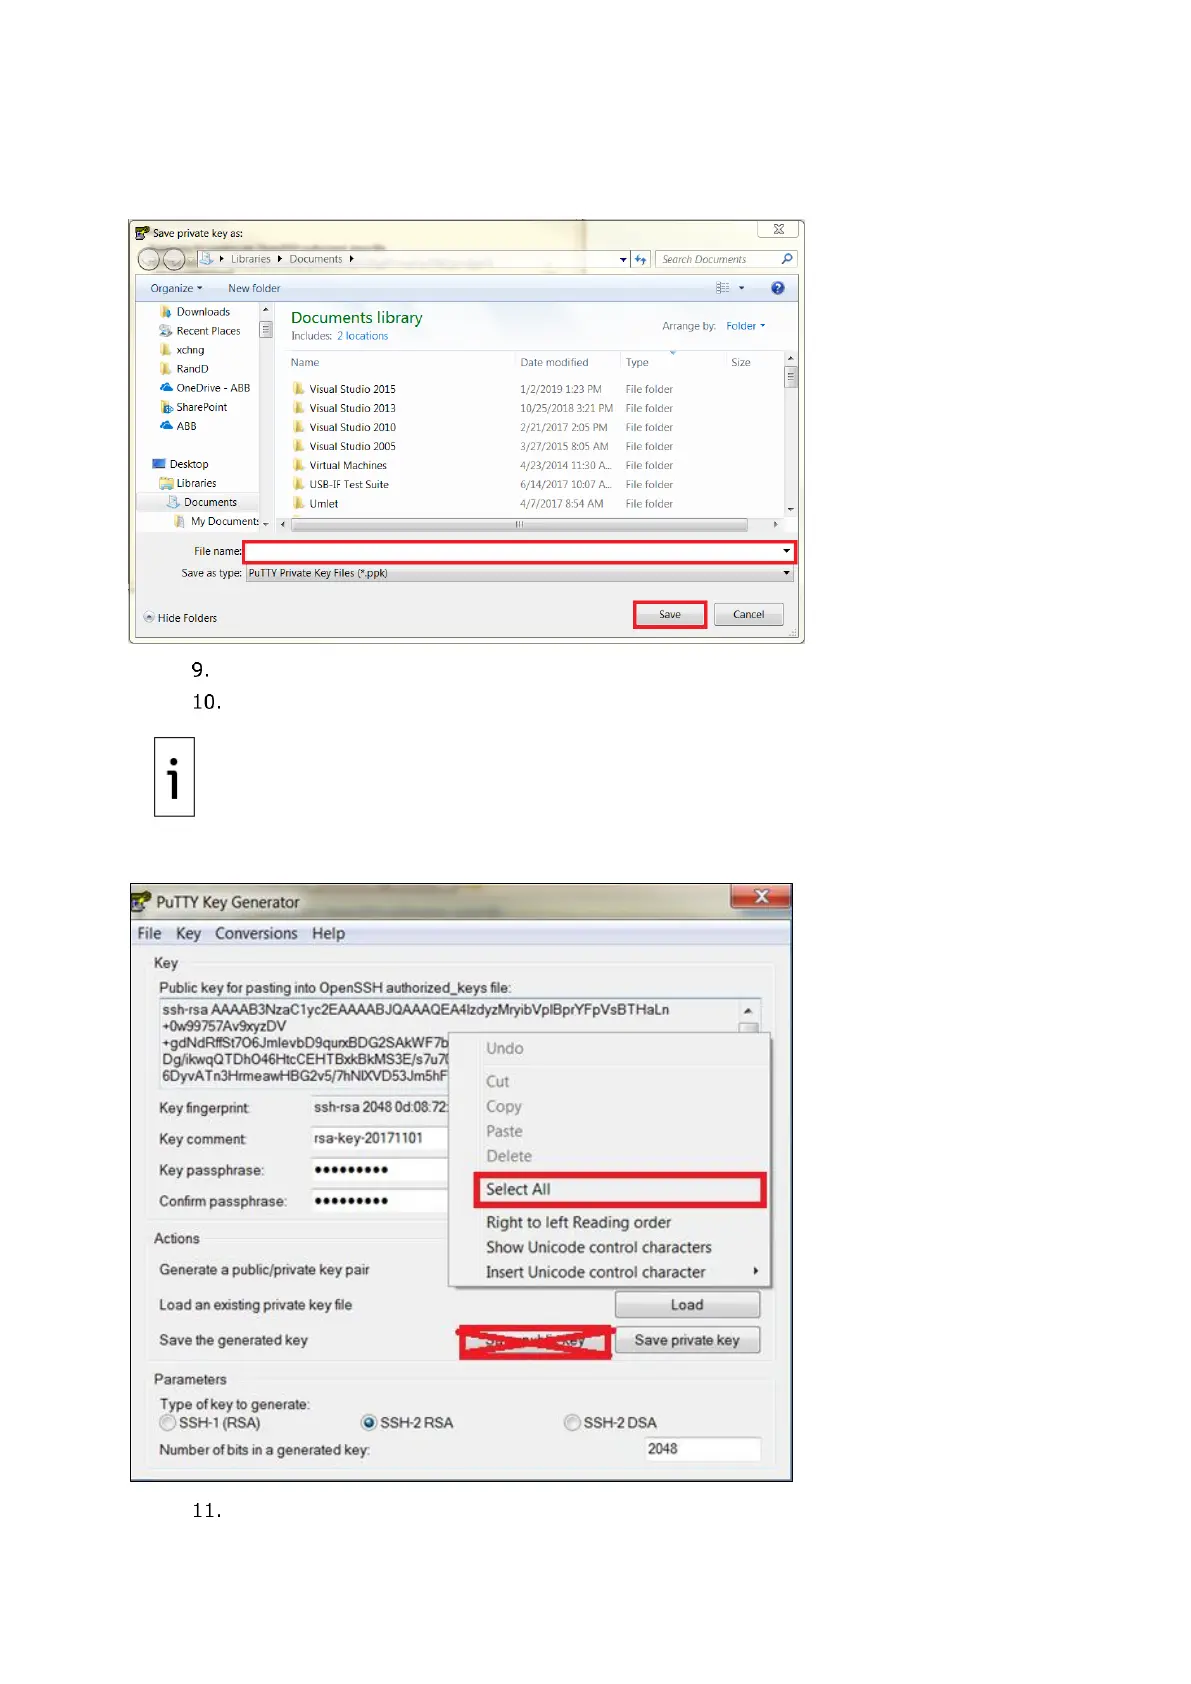1191x1684 pixels.
Task: Click the number of bits field showing 2048
Action: point(703,1449)
